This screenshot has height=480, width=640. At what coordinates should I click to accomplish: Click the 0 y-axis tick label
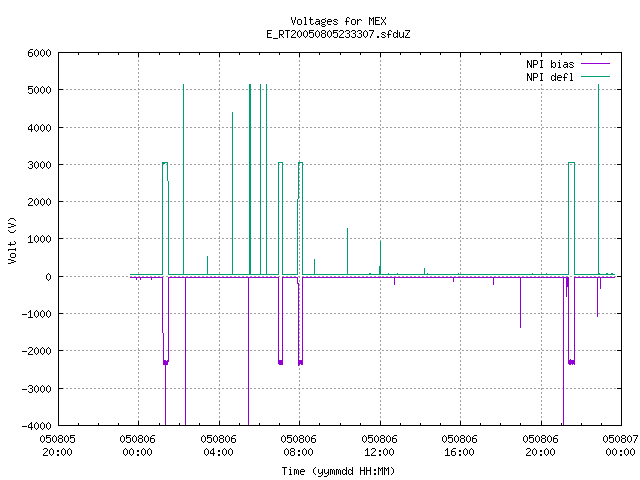tap(49, 277)
